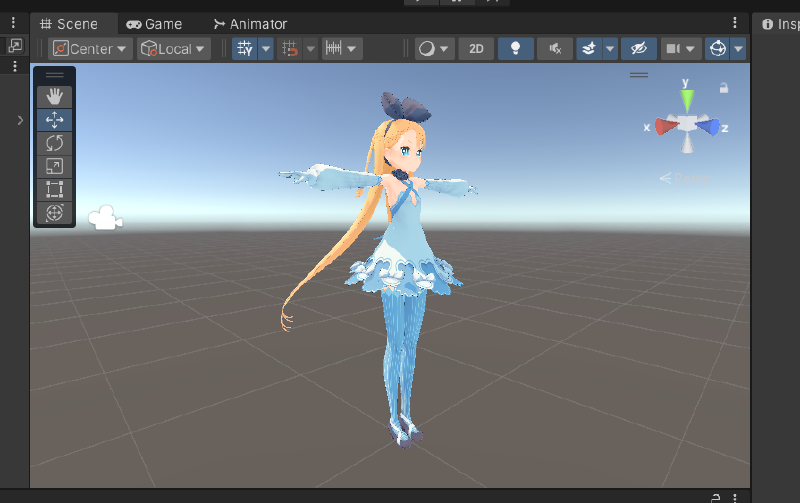The height and width of the screenshot is (503, 800).
Task: Select the Hand (view) tool
Action: [x=54, y=96]
